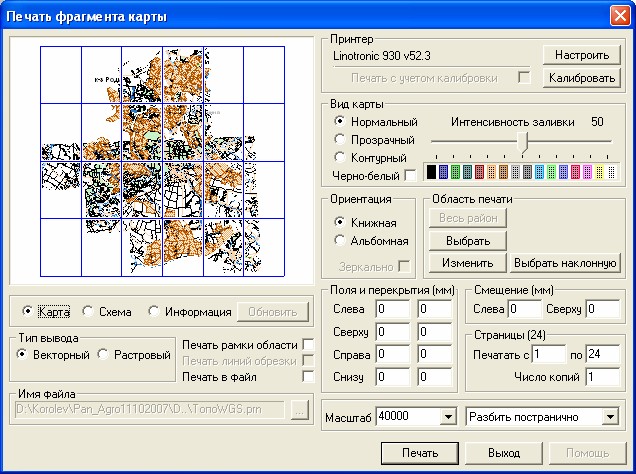Switch preview to "Схема" mode
The image size is (636, 474).
tap(88, 311)
